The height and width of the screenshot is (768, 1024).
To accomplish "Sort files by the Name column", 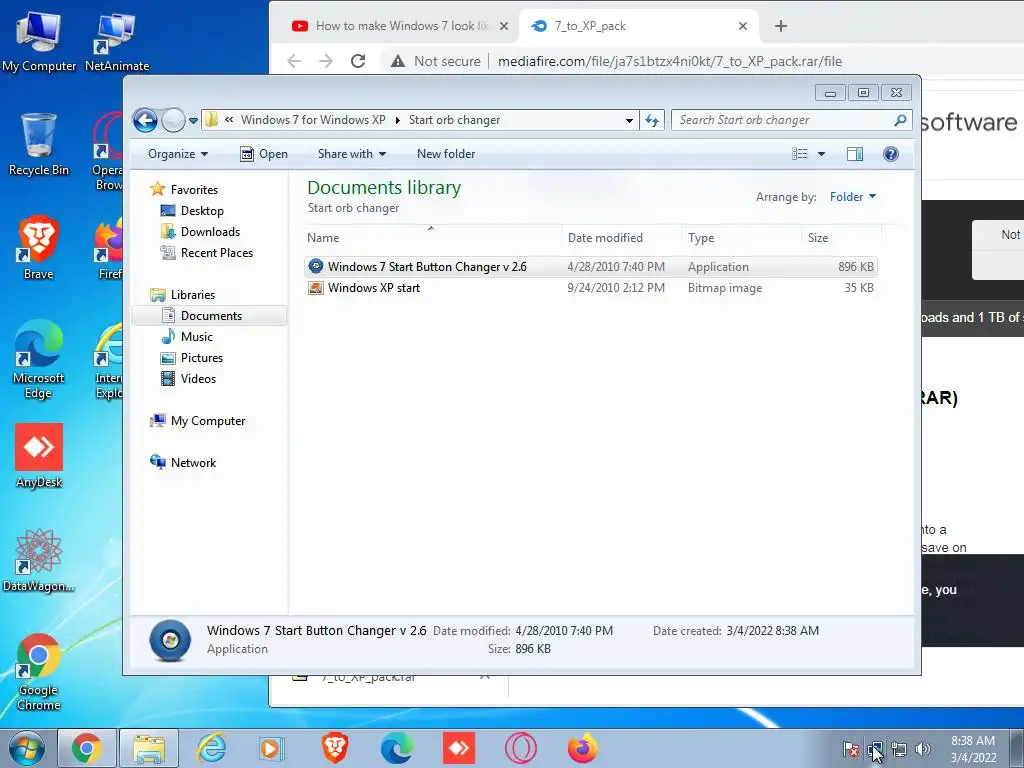I will click(x=432, y=238).
